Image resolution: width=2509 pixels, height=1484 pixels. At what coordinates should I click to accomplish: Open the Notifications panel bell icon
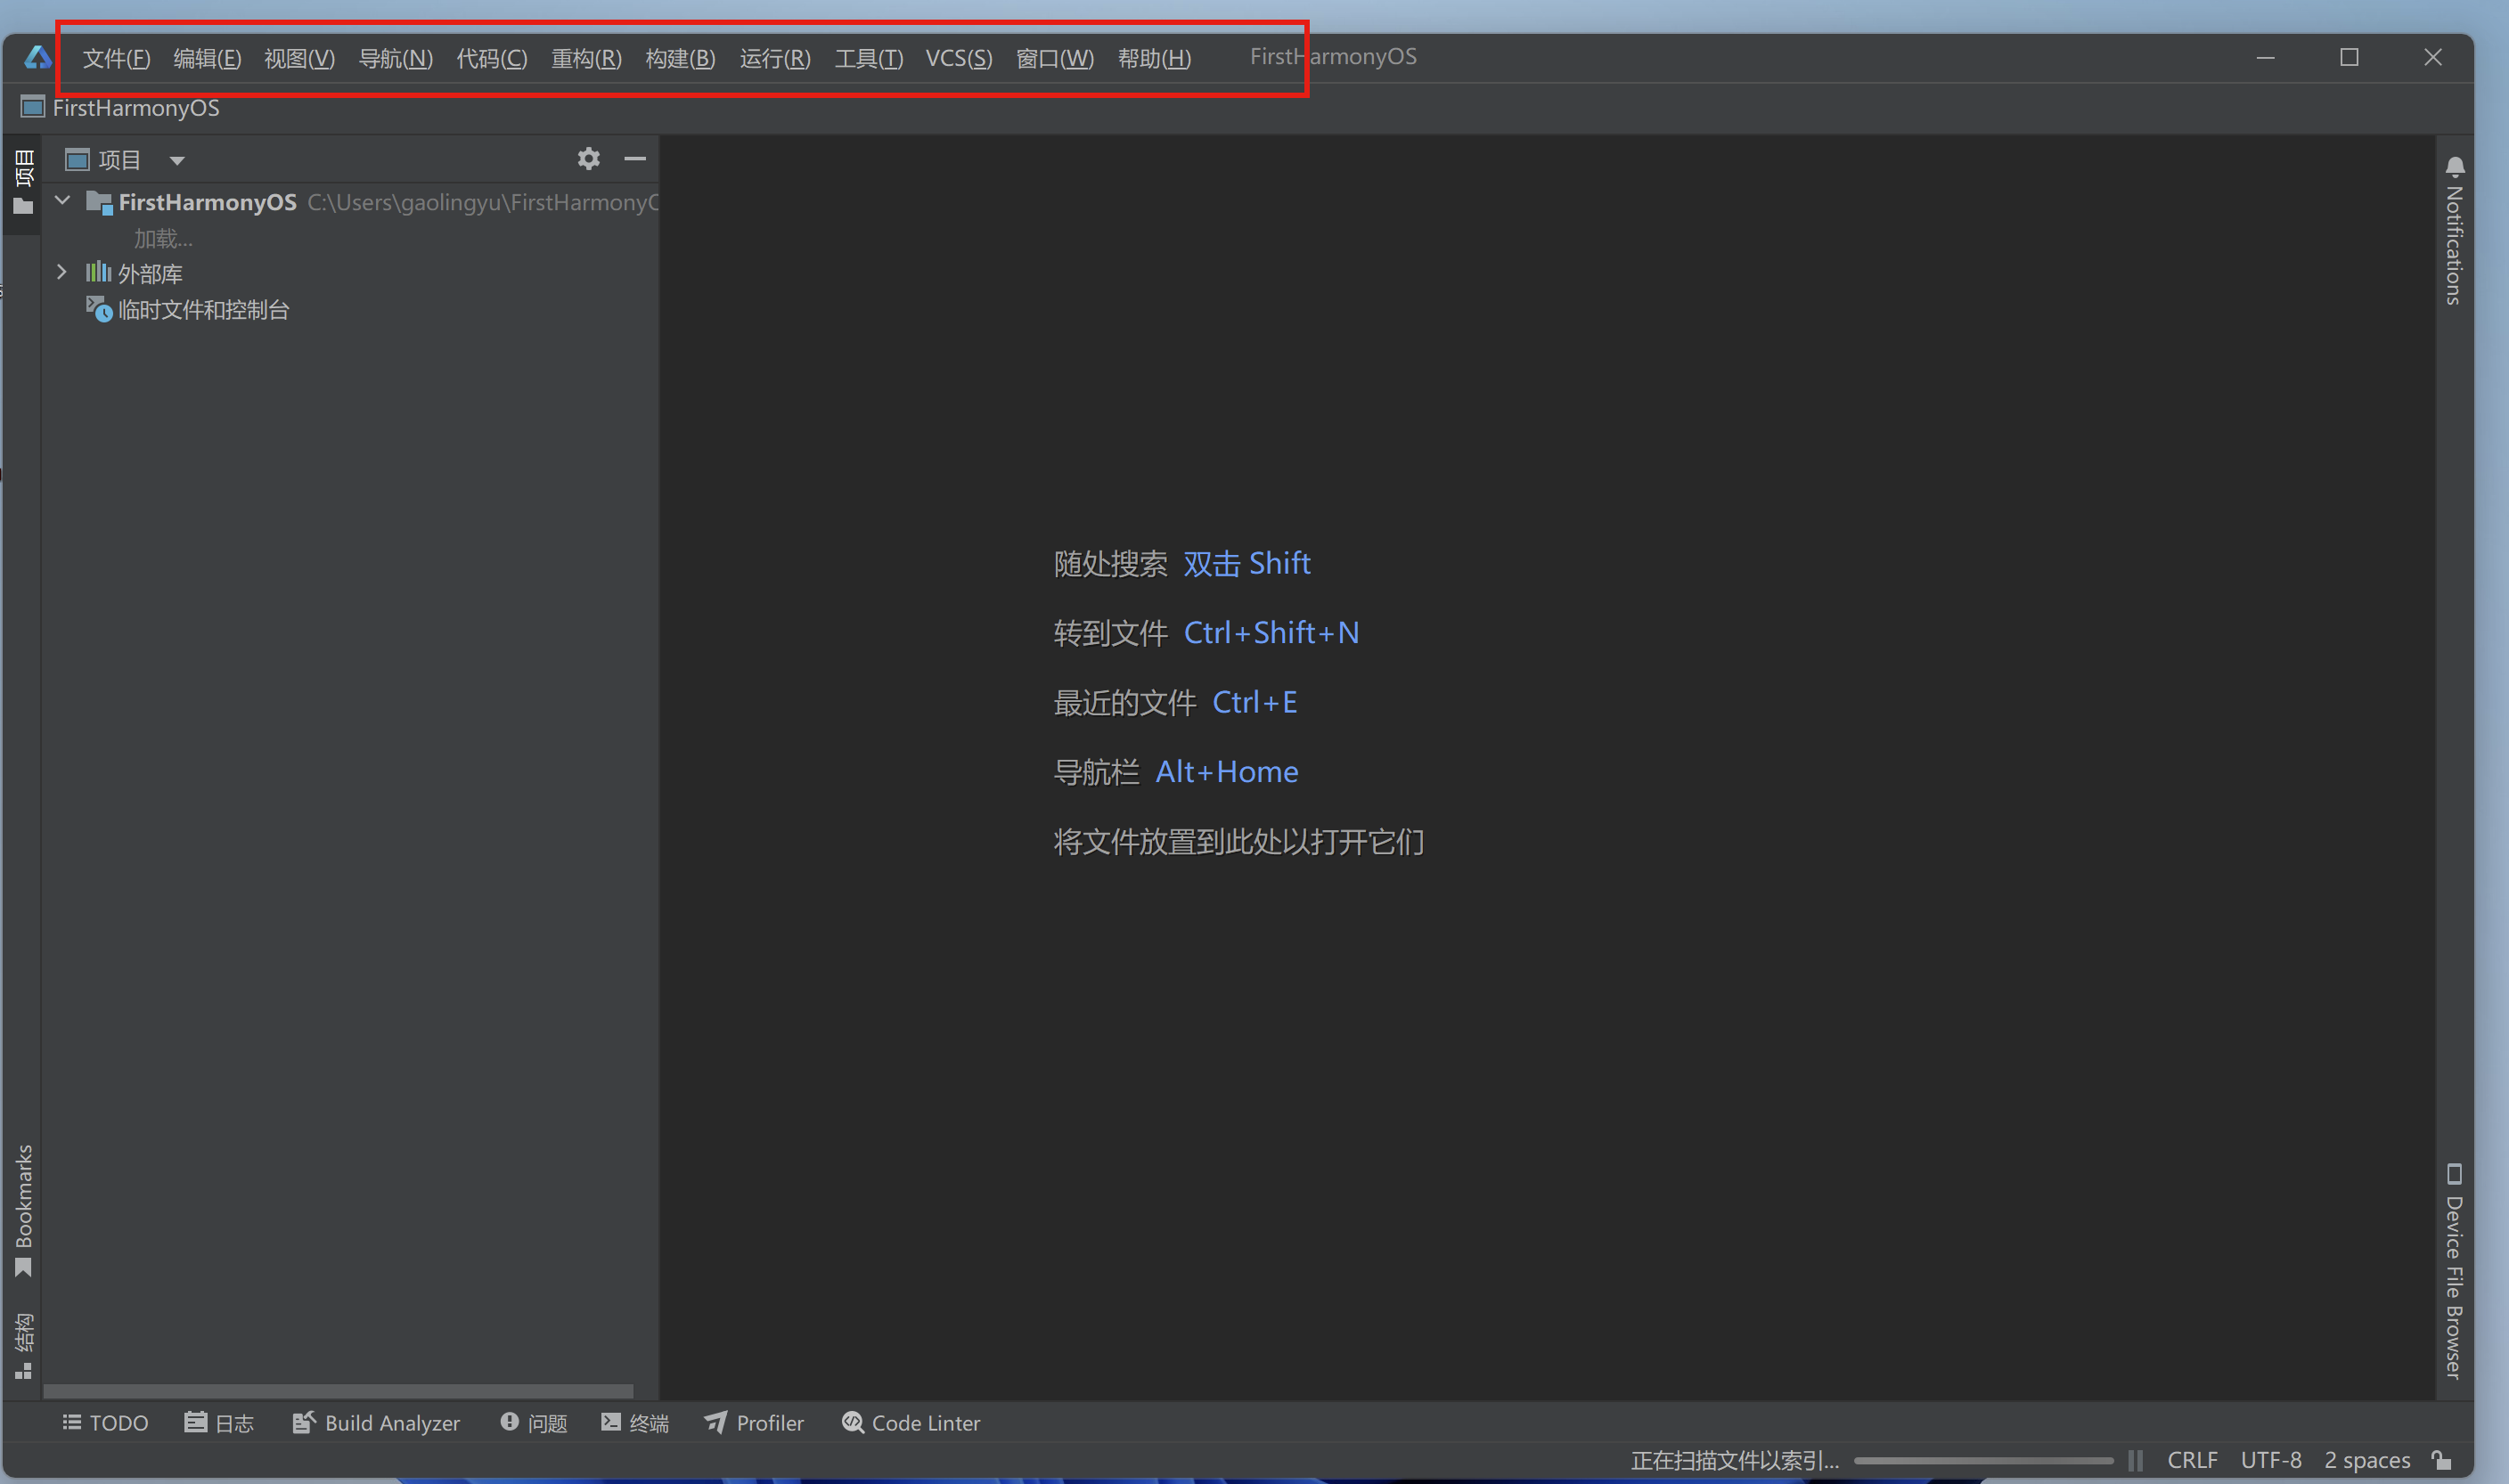click(2455, 166)
